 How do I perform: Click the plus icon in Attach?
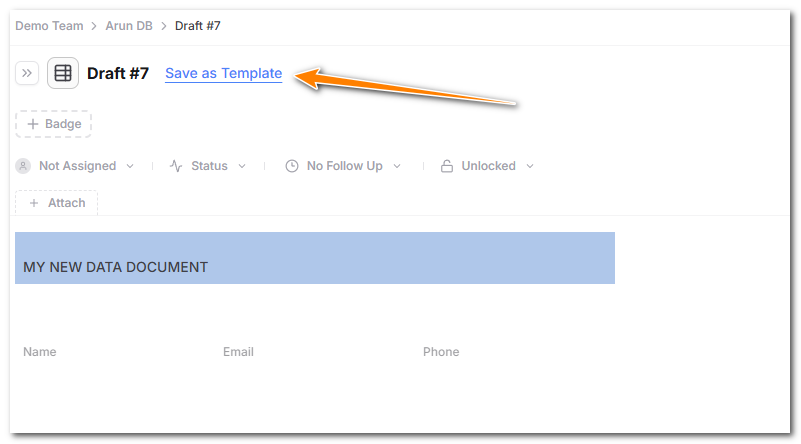point(34,203)
